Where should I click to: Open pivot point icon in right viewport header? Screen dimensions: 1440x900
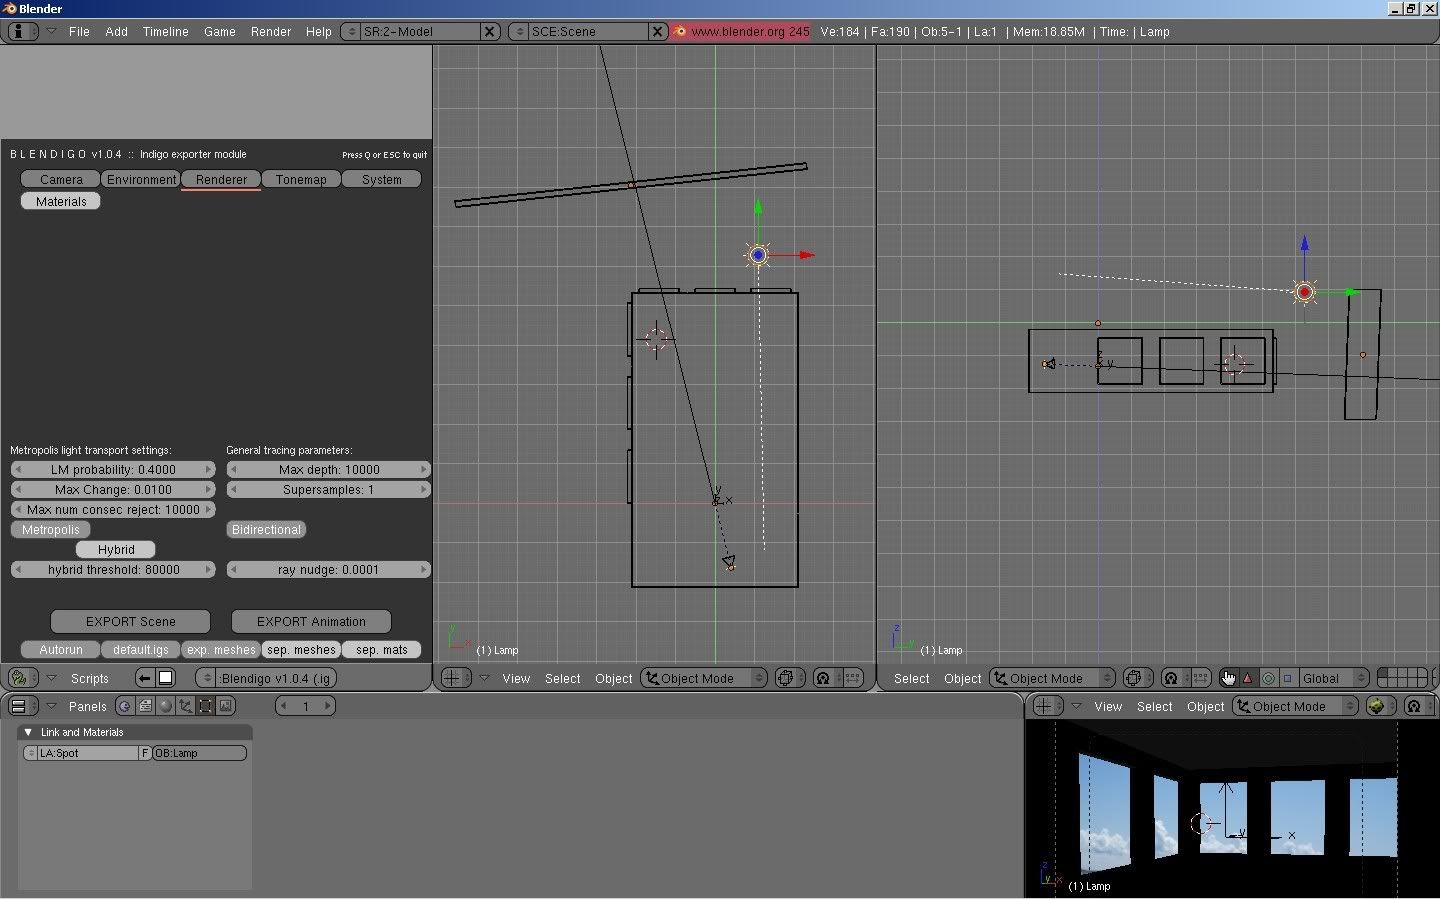coord(1174,678)
